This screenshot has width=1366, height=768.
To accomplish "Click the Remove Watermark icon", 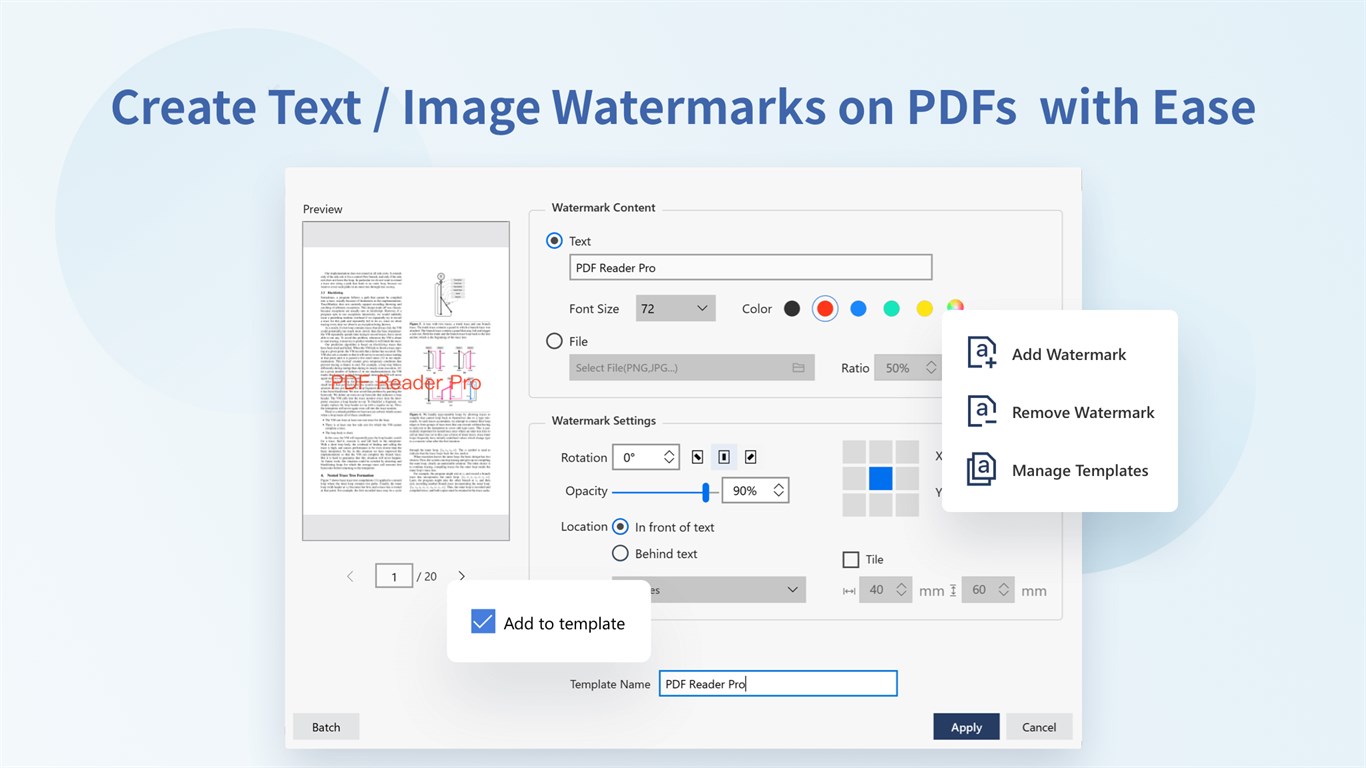I will (982, 411).
